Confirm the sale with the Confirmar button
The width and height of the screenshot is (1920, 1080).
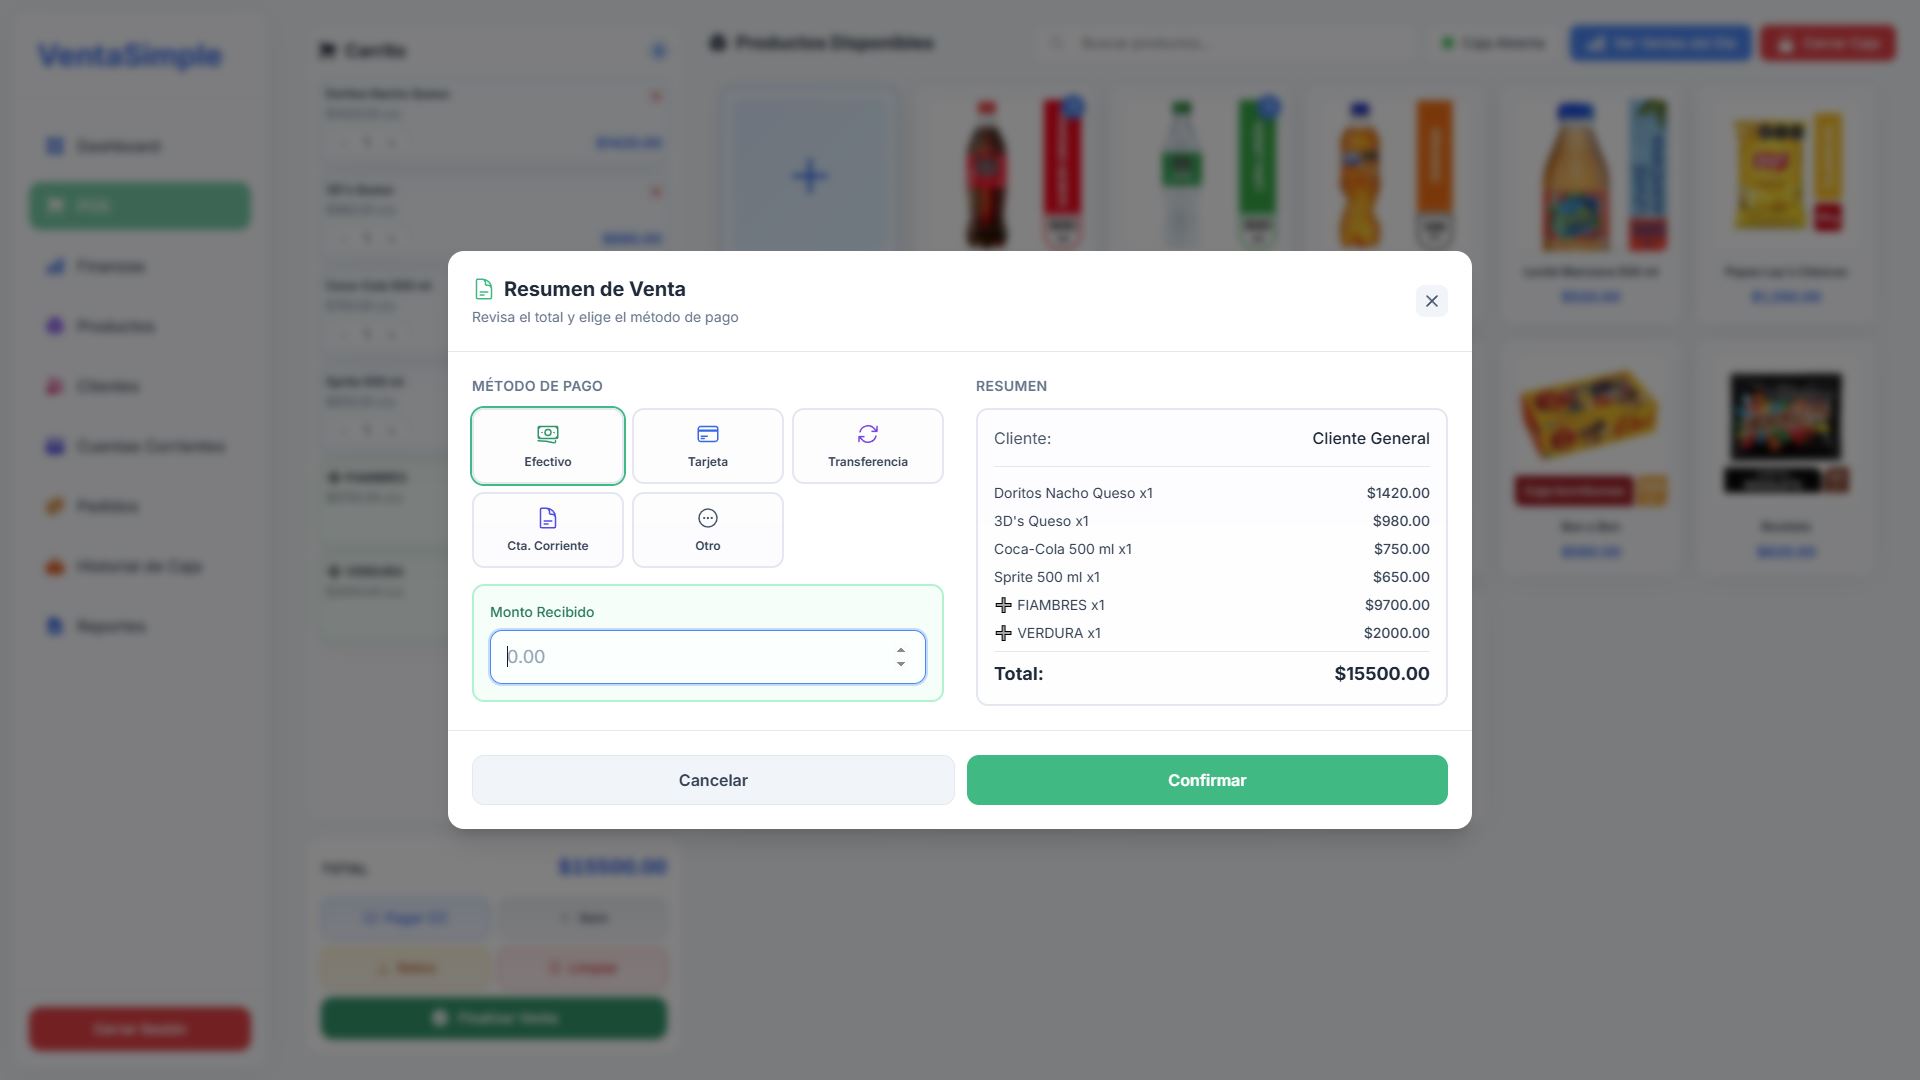[1207, 780]
